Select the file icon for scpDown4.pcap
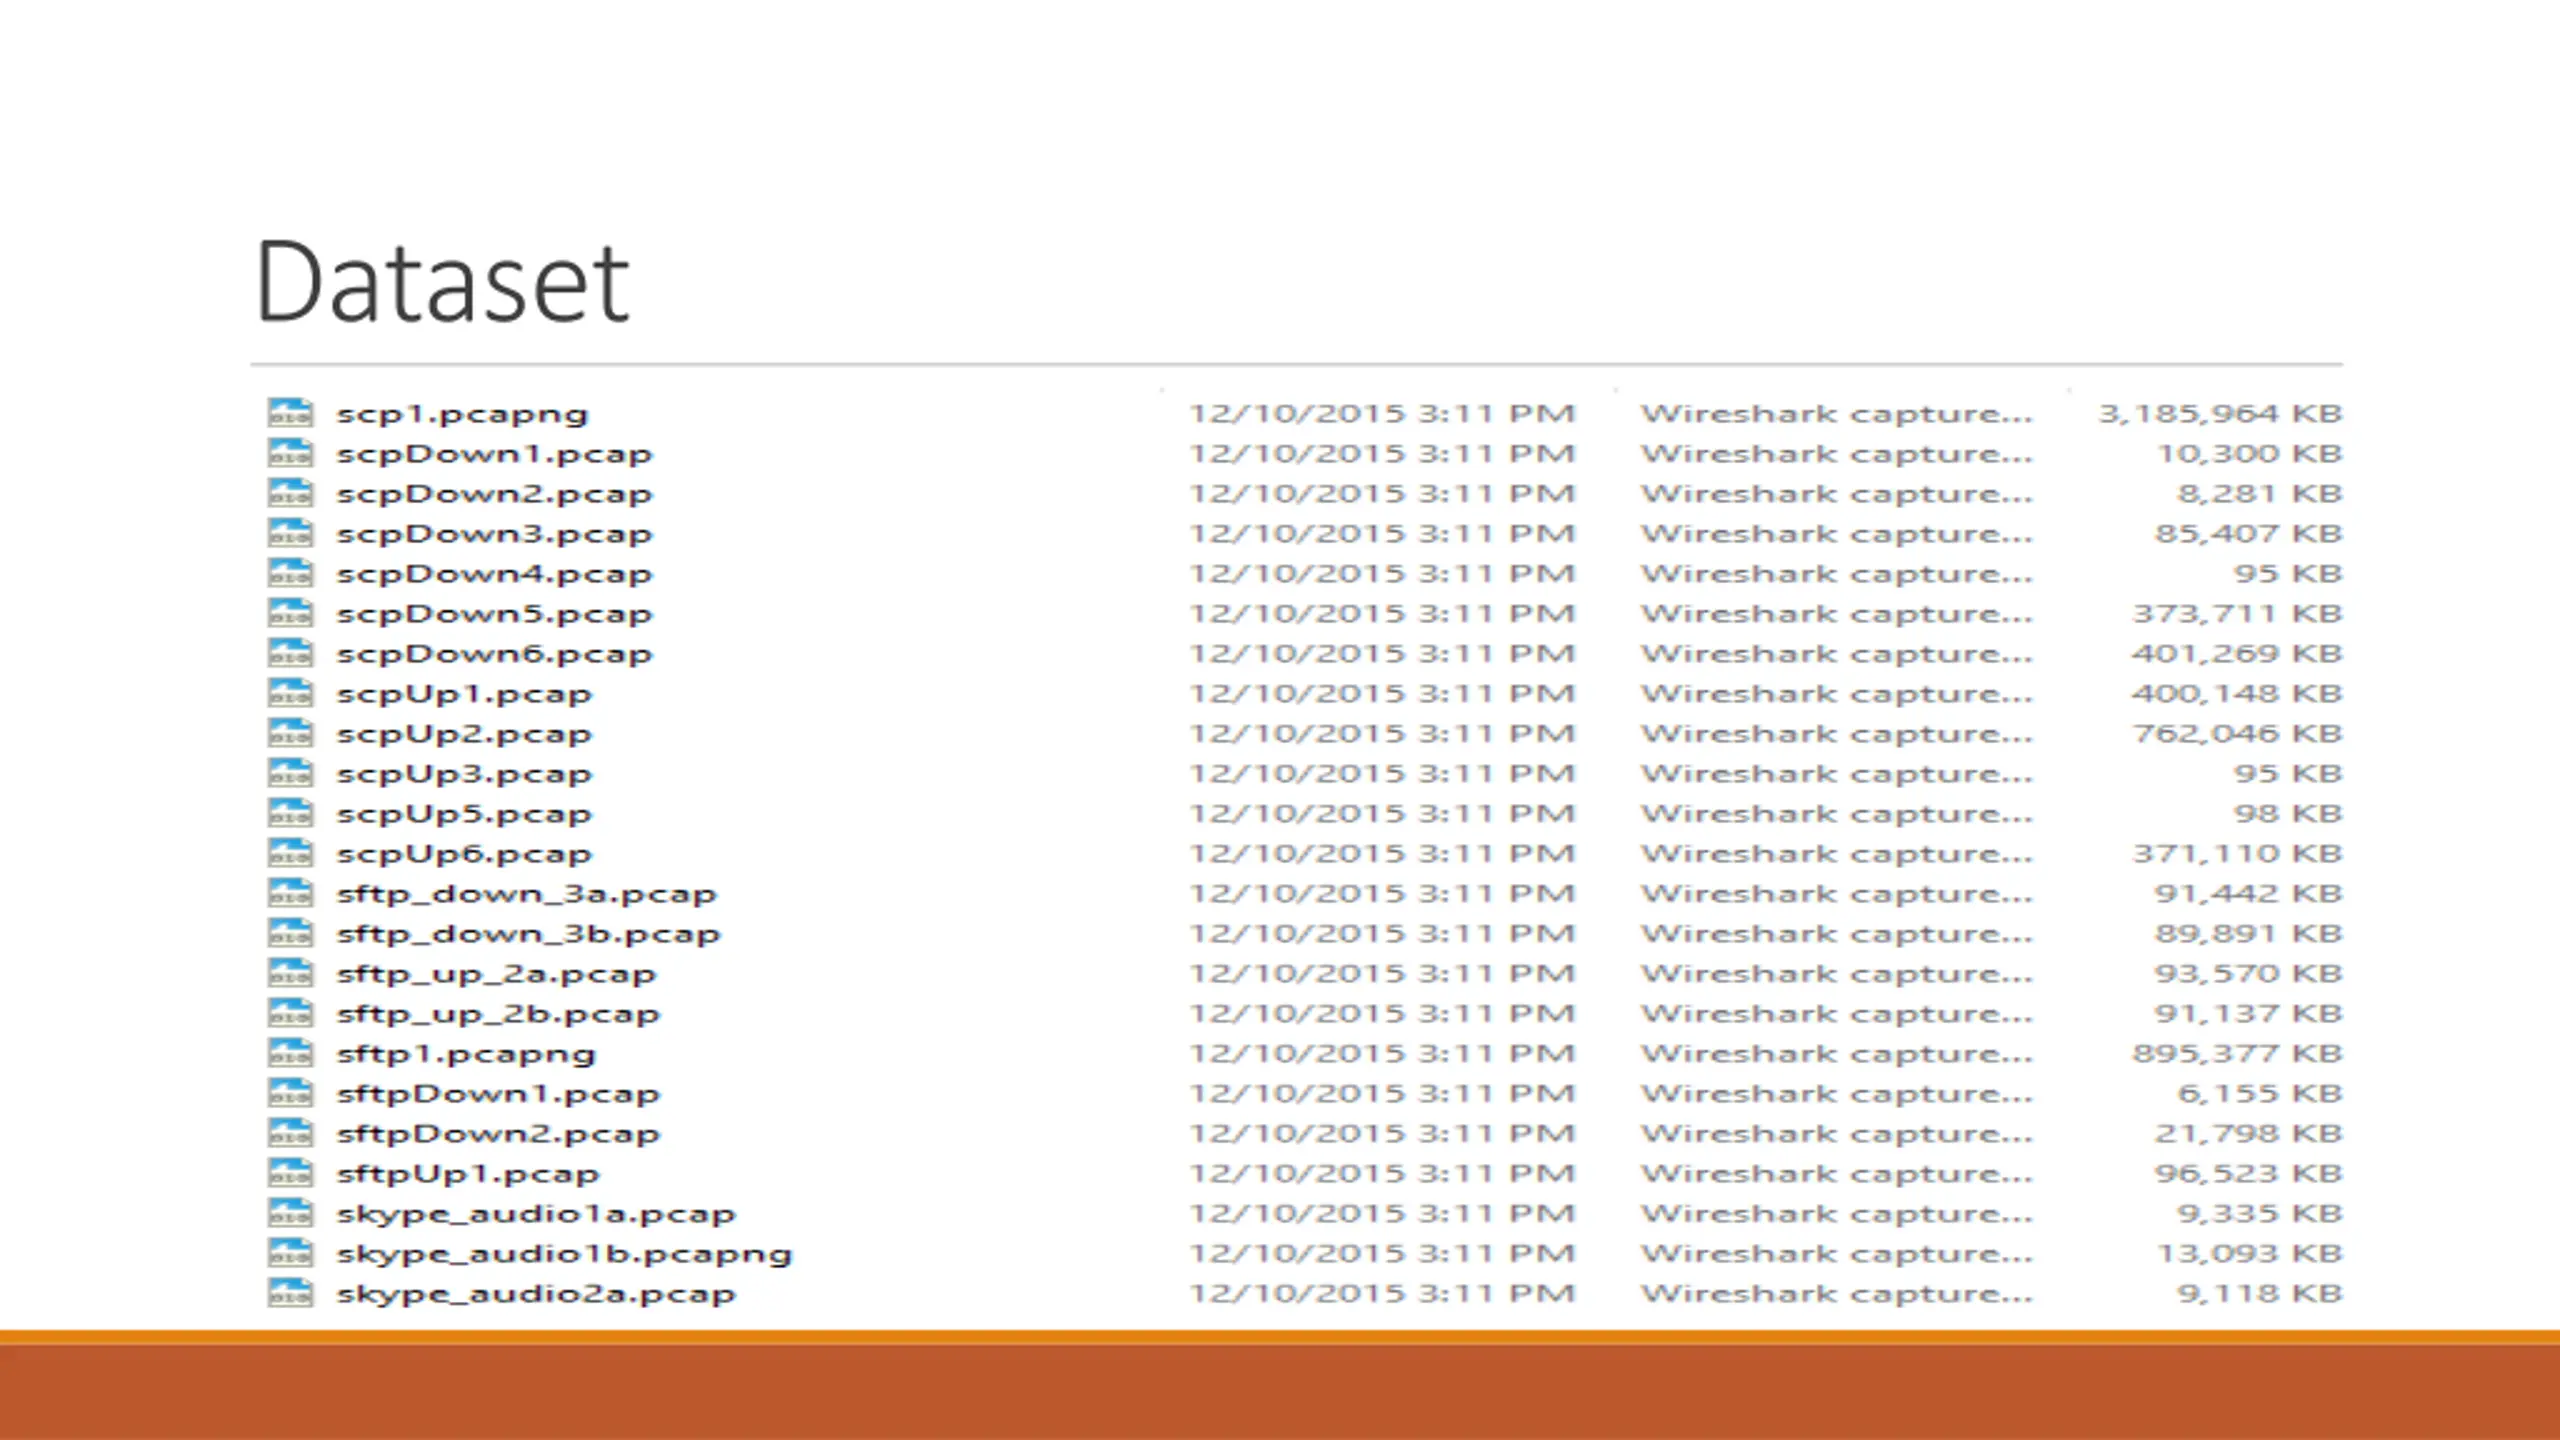 [x=290, y=573]
